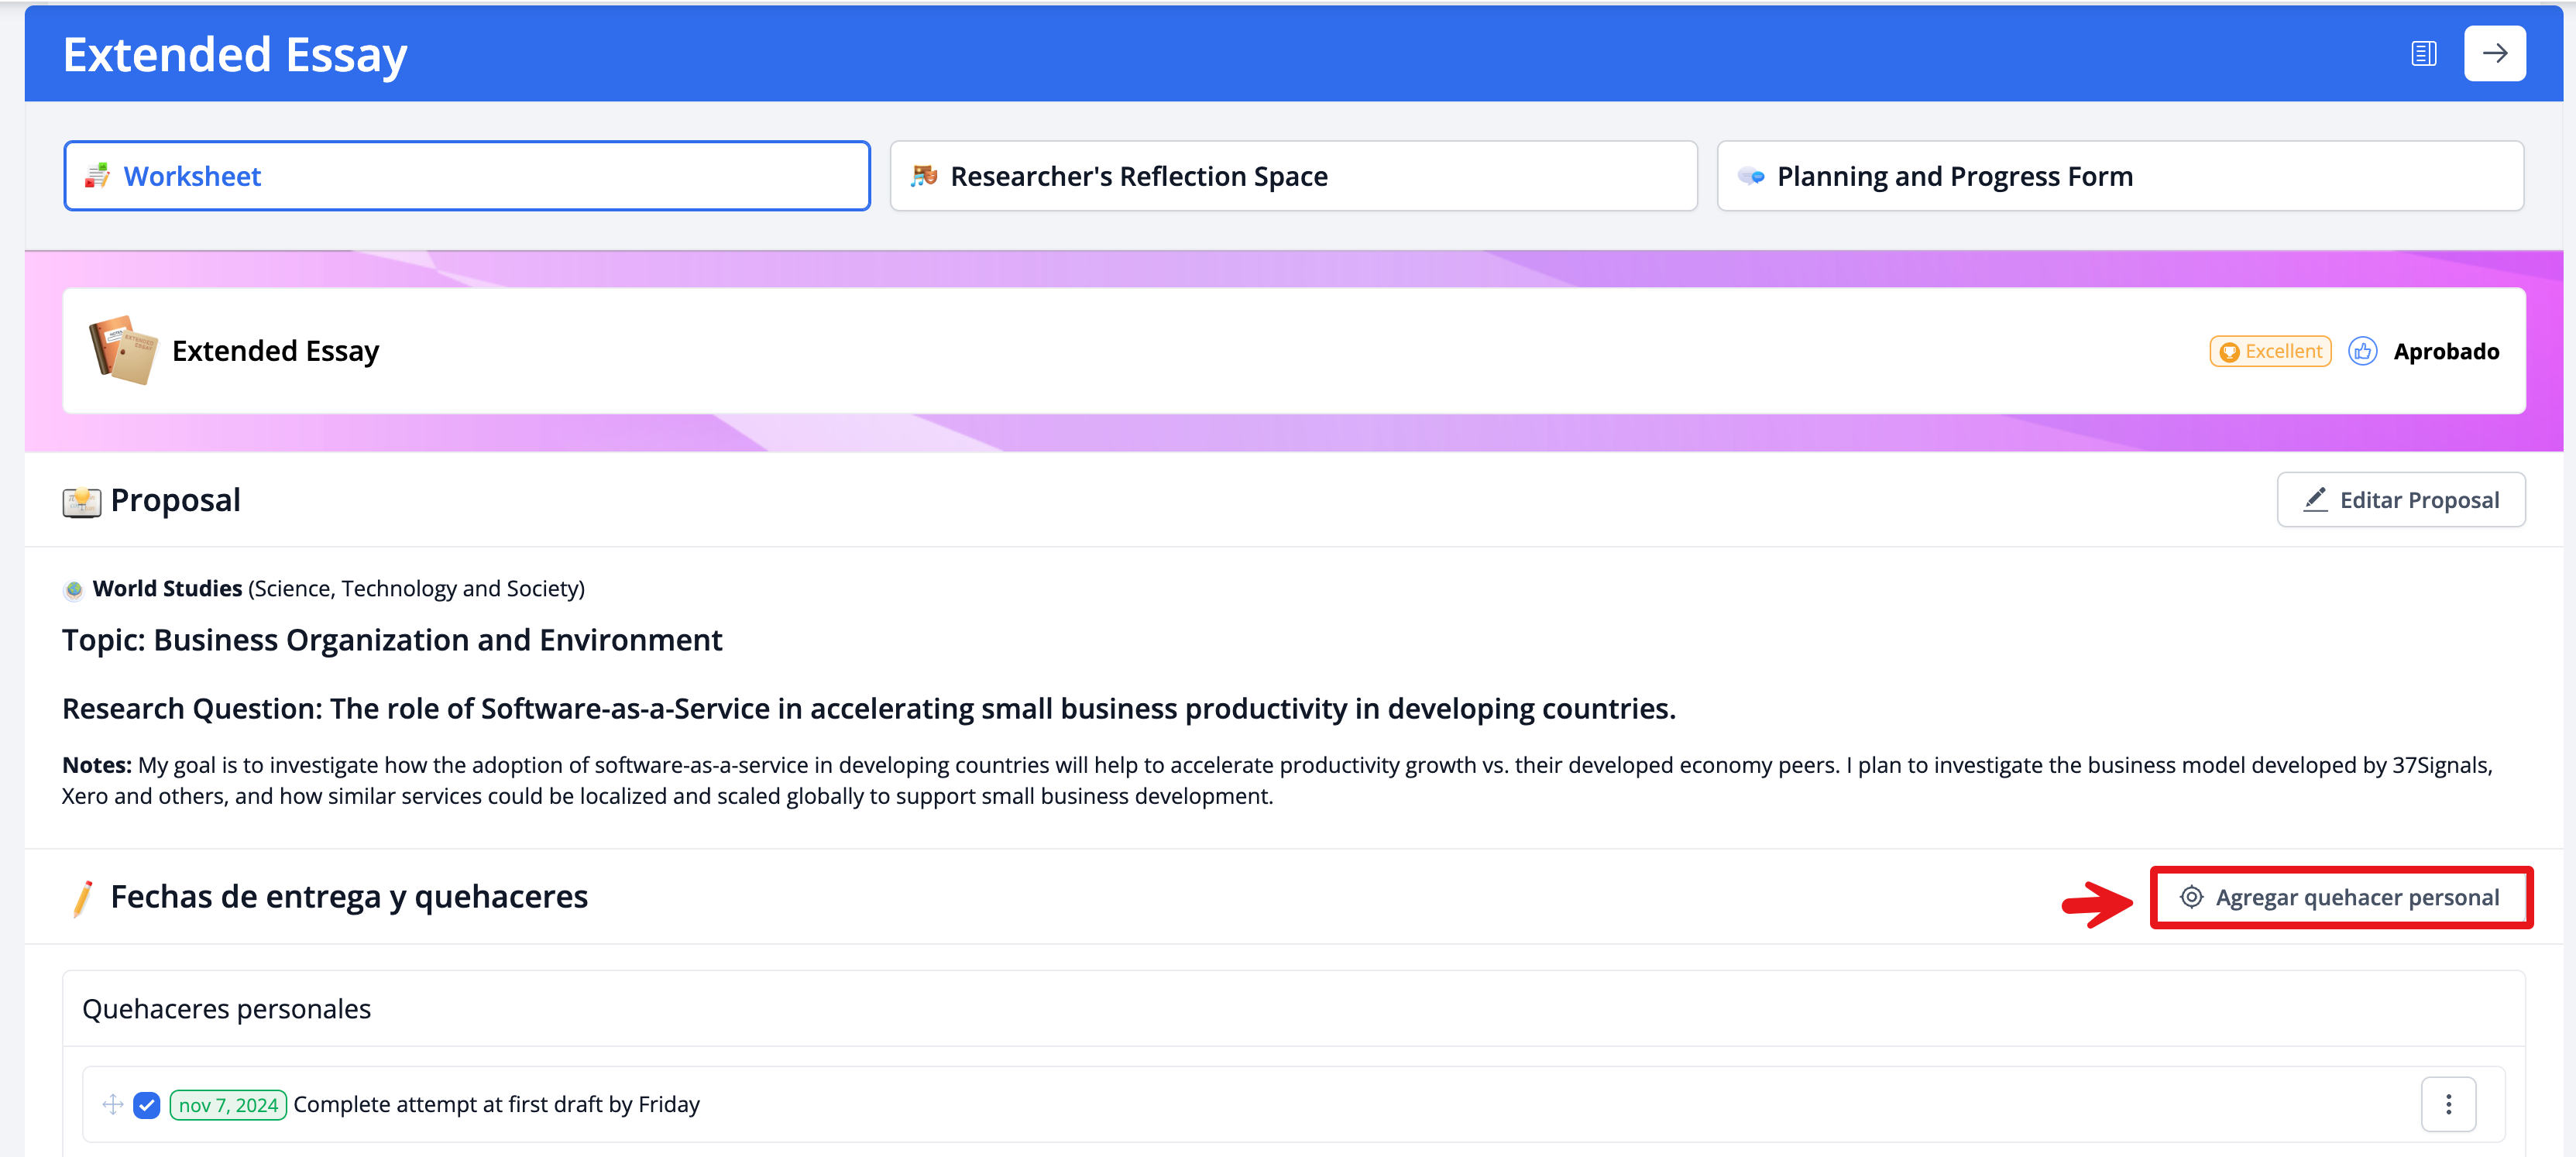The height and width of the screenshot is (1157, 2576).
Task: Click Agregar quehacer personal button
Action: tap(2340, 897)
